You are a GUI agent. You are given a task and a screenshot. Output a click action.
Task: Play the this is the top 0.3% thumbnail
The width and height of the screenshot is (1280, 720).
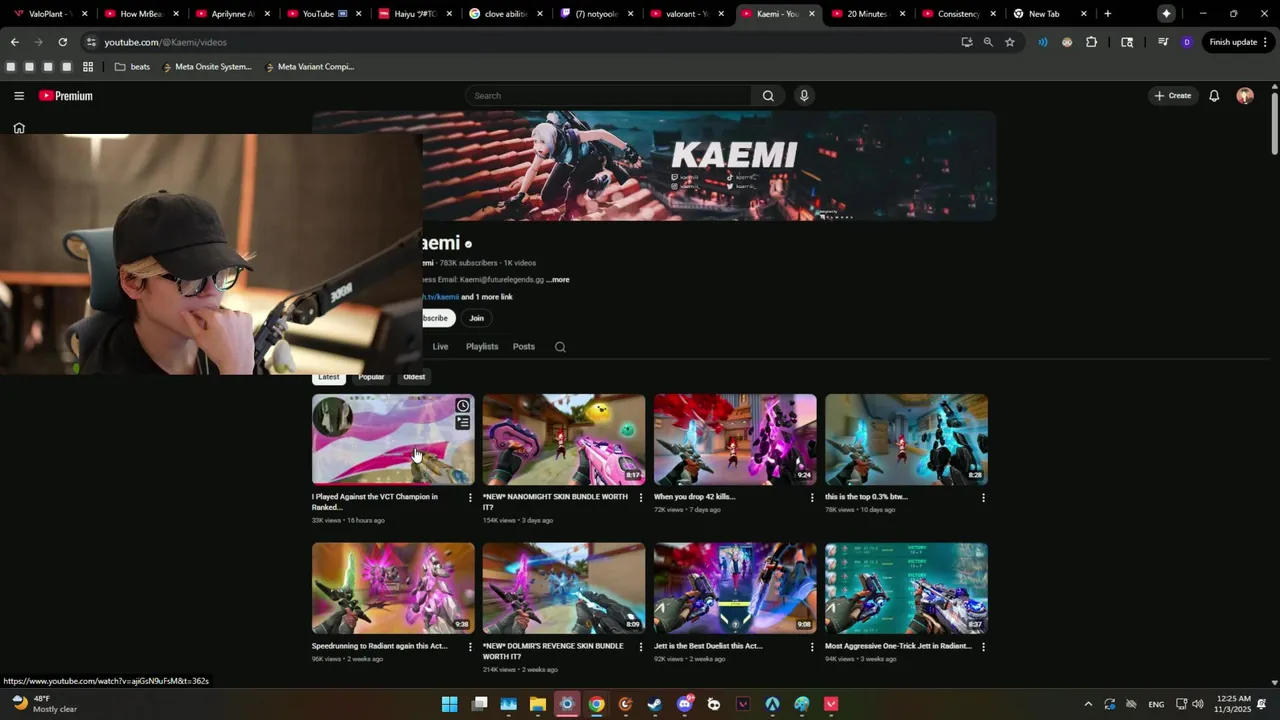(906, 439)
